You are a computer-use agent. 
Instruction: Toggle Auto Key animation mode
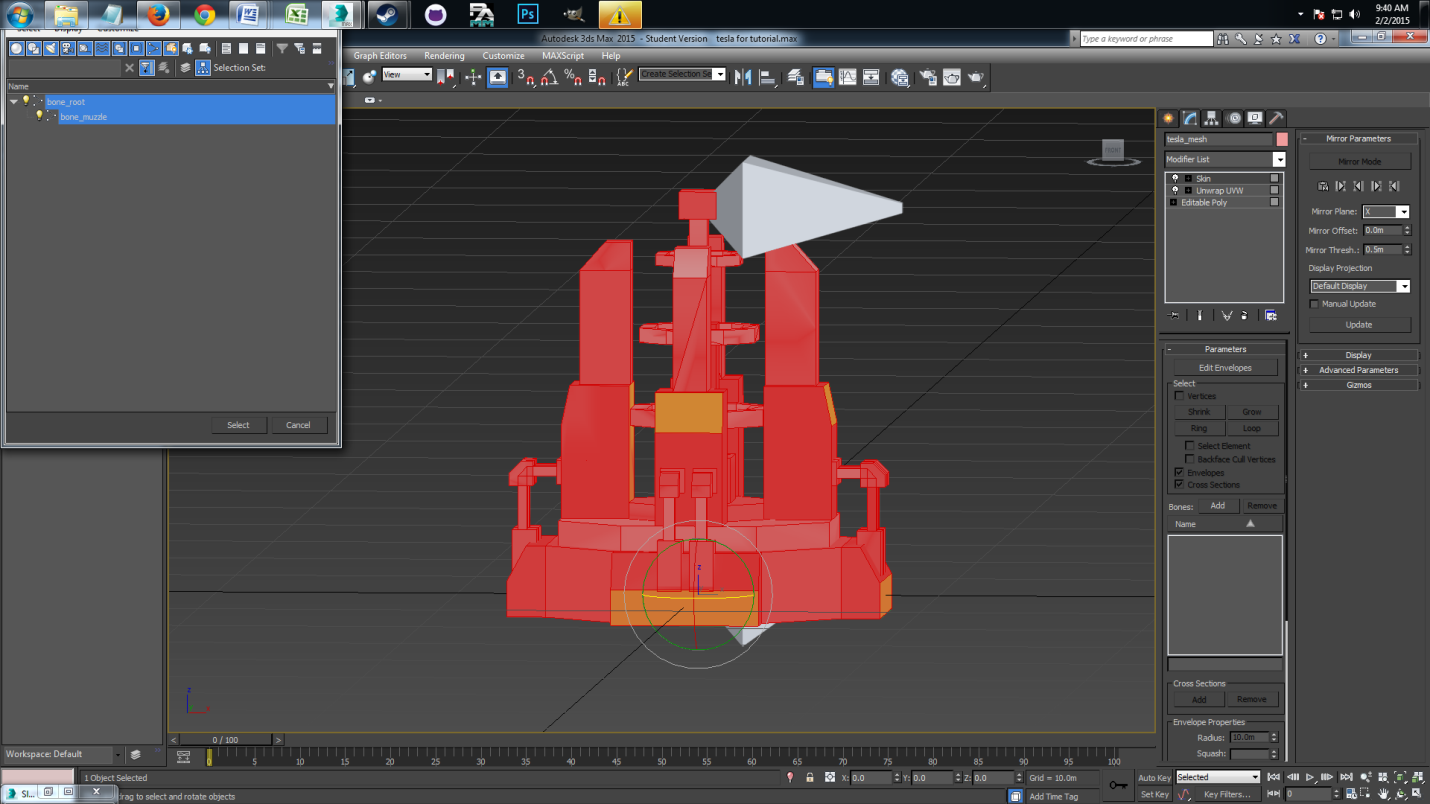[1154, 777]
